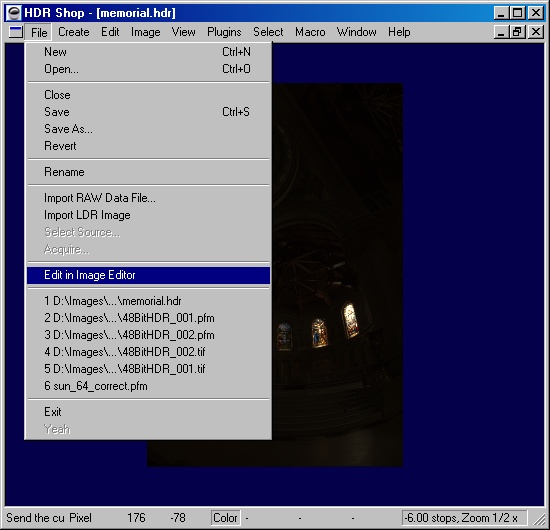Open the Plugins menu
The width and height of the screenshot is (550, 530).
tap(224, 32)
